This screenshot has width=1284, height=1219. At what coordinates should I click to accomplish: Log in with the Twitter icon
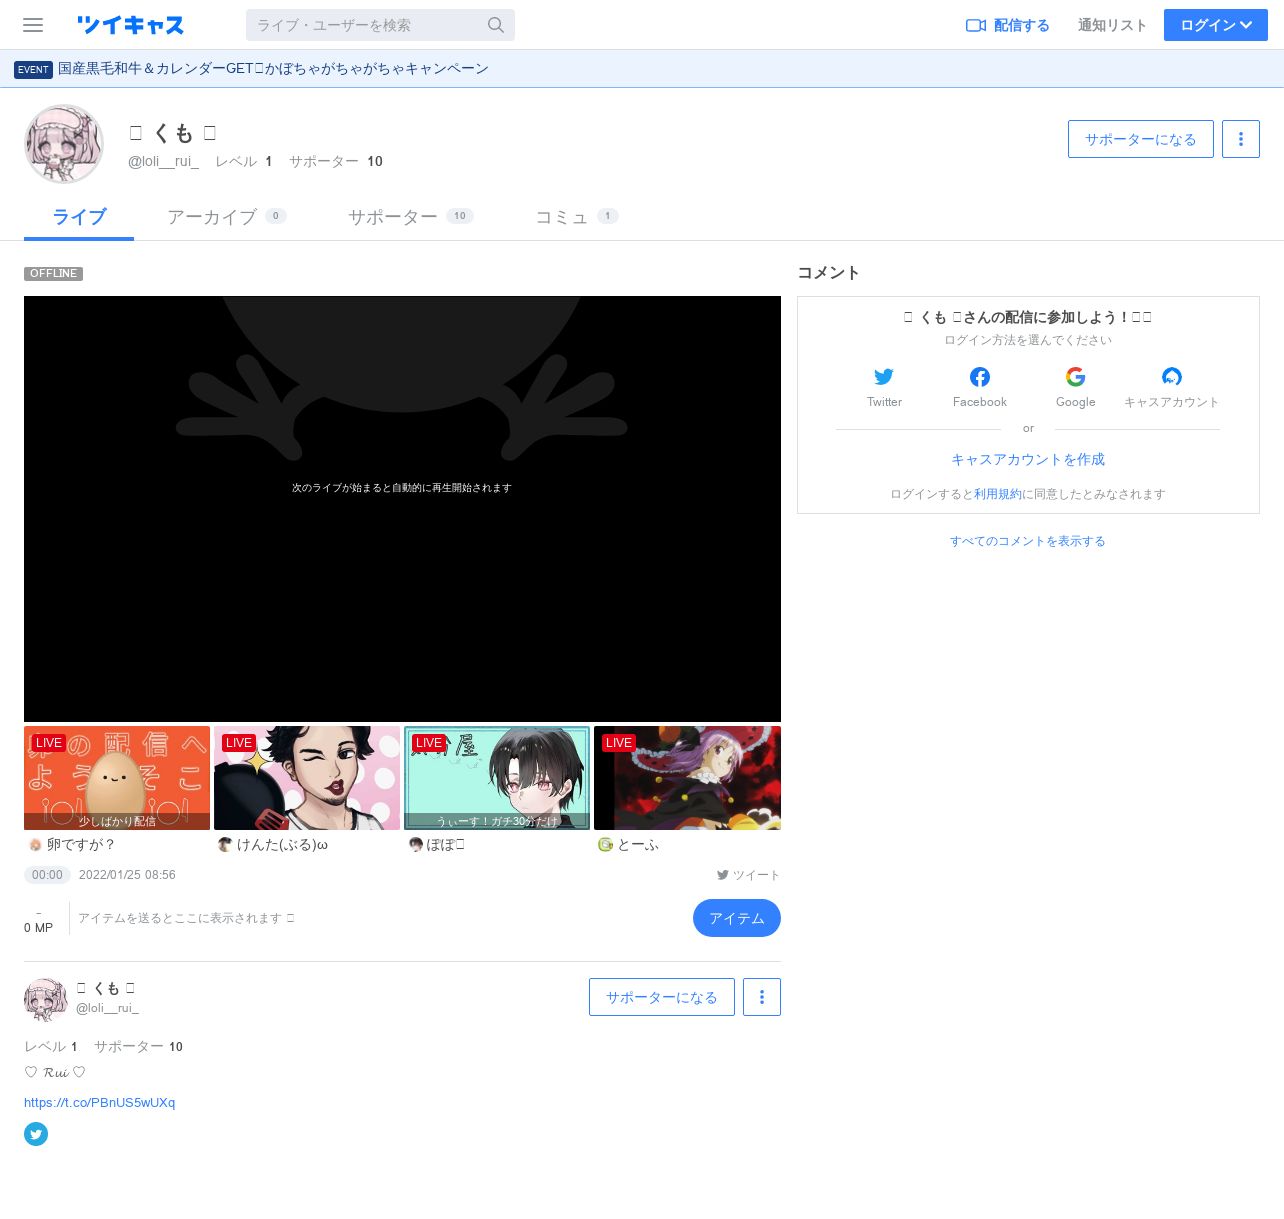(884, 377)
